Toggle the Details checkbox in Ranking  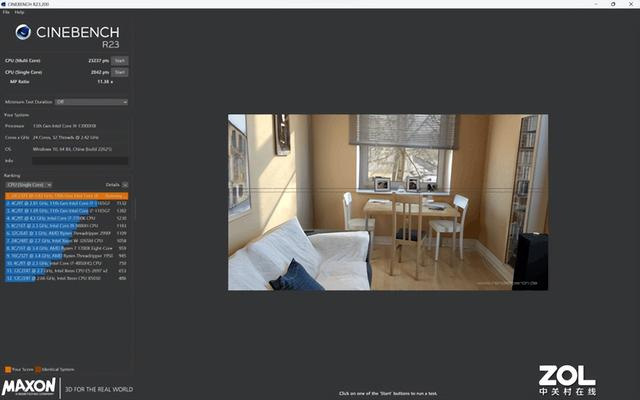point(125,185)
